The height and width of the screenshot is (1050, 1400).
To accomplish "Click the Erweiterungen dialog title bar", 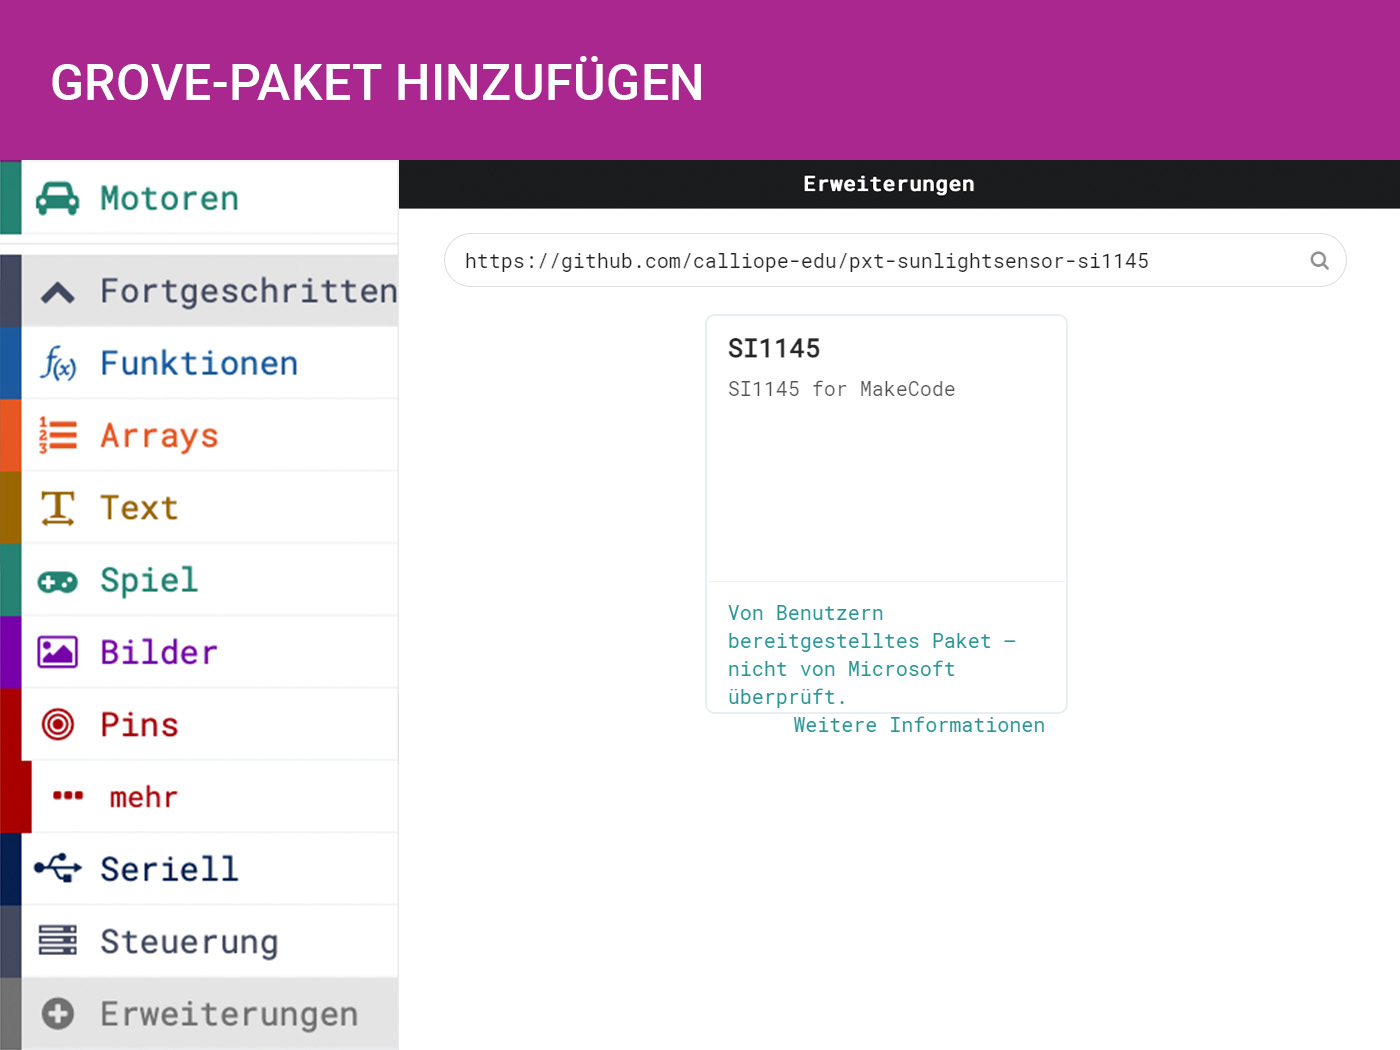I will click(888, 184).
